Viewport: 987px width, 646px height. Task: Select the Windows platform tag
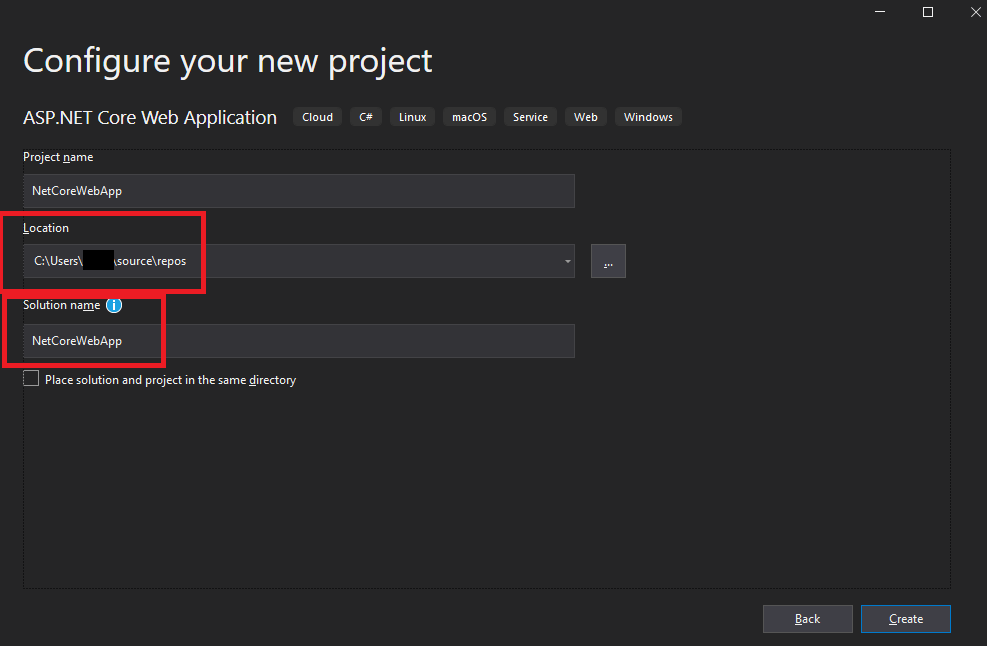pos(648,117)
